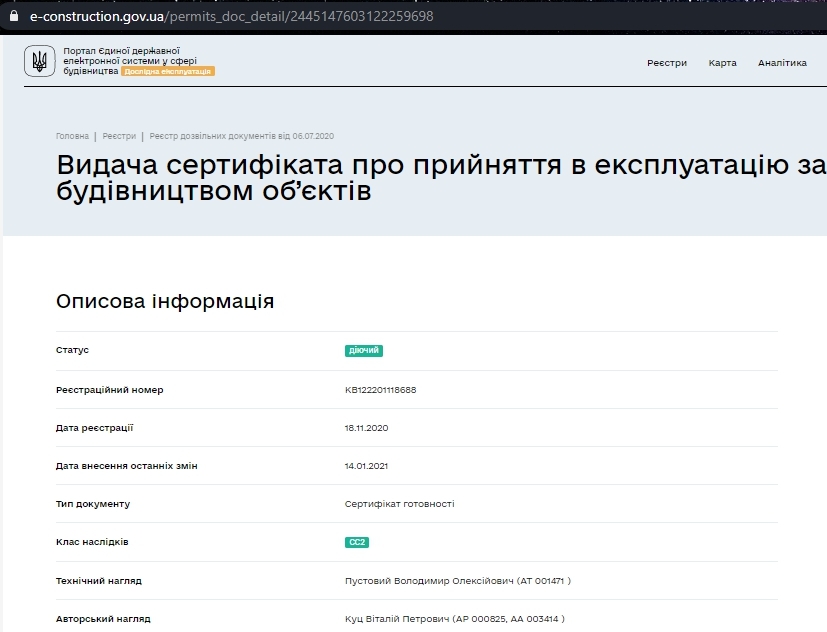Open the Аналітика menu item
Screen dimensions: 827x632
coord(782,63)
